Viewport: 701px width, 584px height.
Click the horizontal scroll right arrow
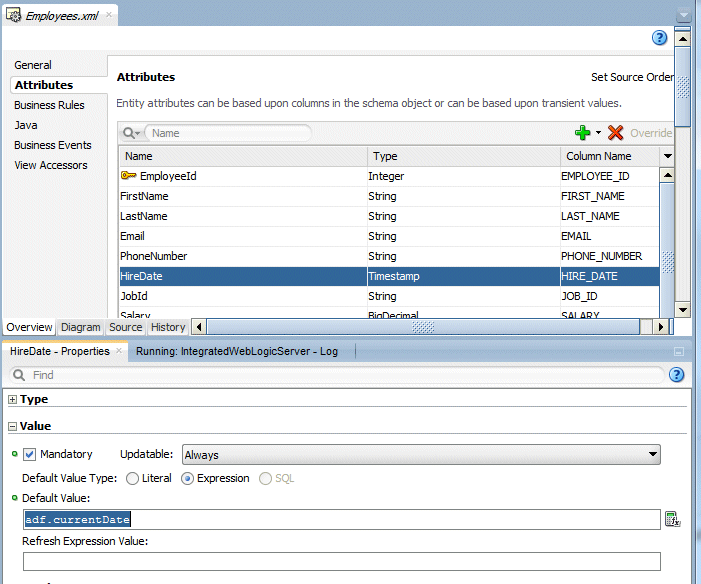point(661,327)
